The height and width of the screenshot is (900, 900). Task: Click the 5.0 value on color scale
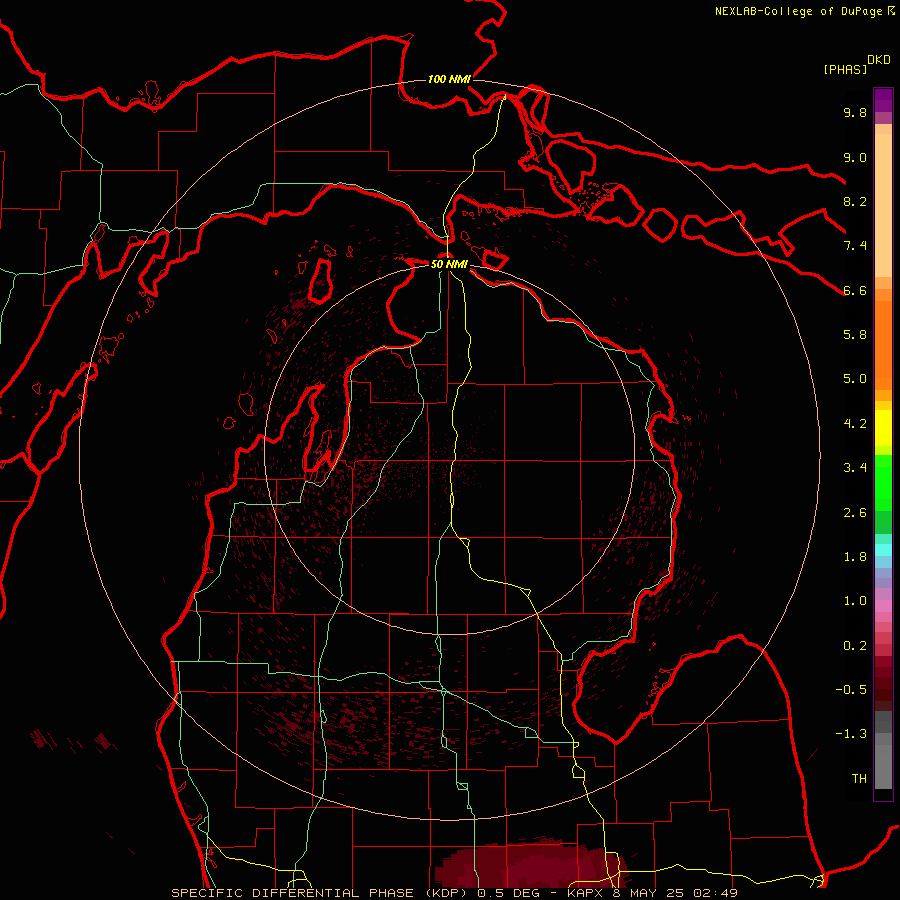pos(855,379)
